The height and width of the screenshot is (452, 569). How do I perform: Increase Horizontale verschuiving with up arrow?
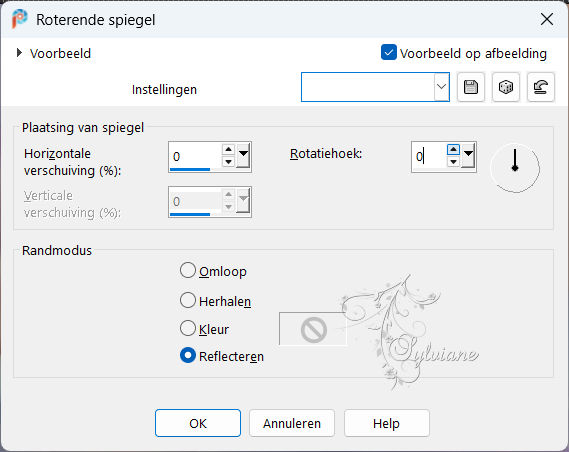(x=228, y=149)
